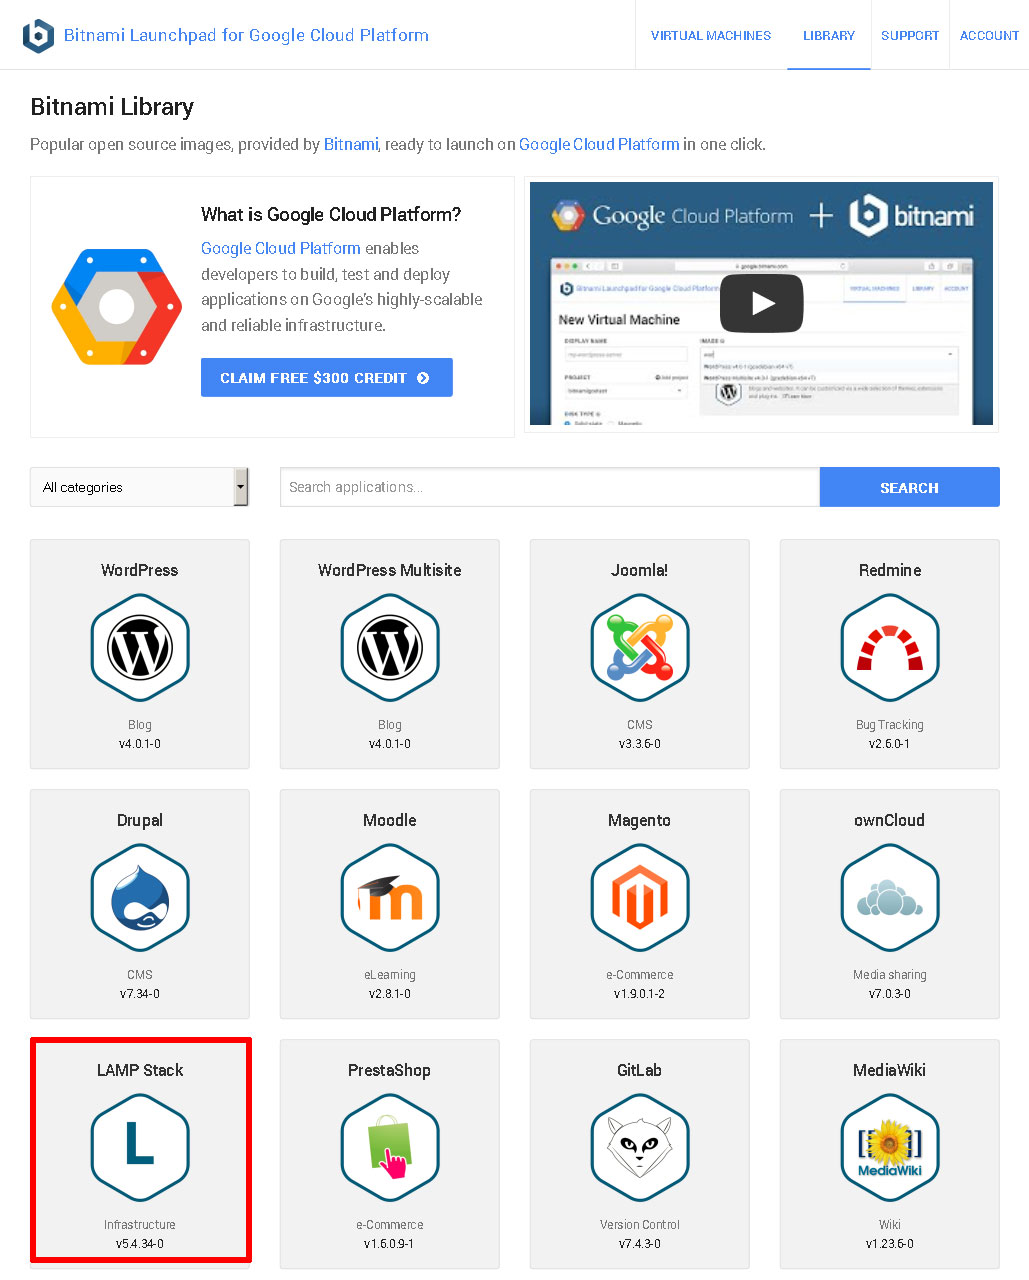Follow Google Cloud Platform link in subtitle
This screenshot has height=1280, width=1029.
pyautogui.click(x=599, y=144)
